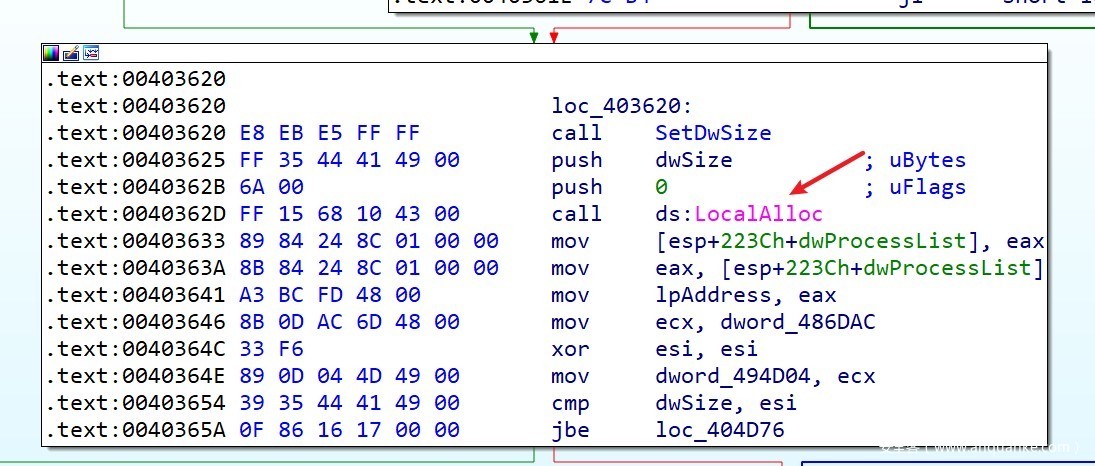Click the SetDwSize function name
The image size is (1095, 466).
click(x=713, y=133)
